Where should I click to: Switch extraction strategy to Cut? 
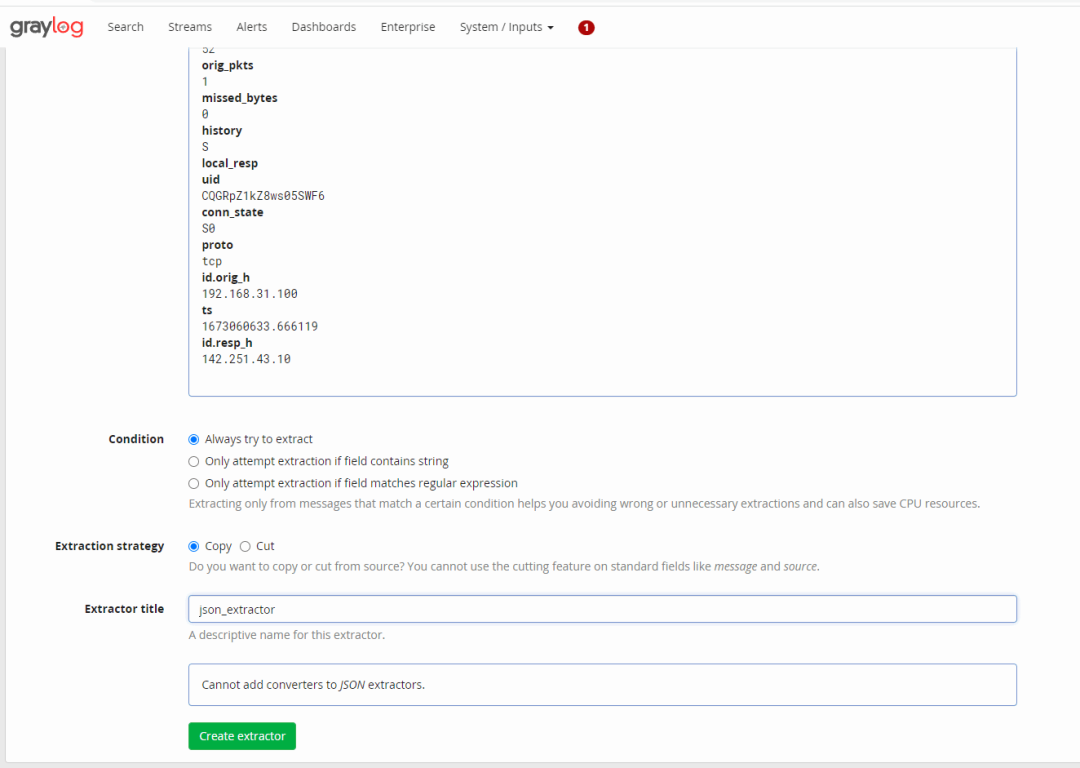pos(245,546)
